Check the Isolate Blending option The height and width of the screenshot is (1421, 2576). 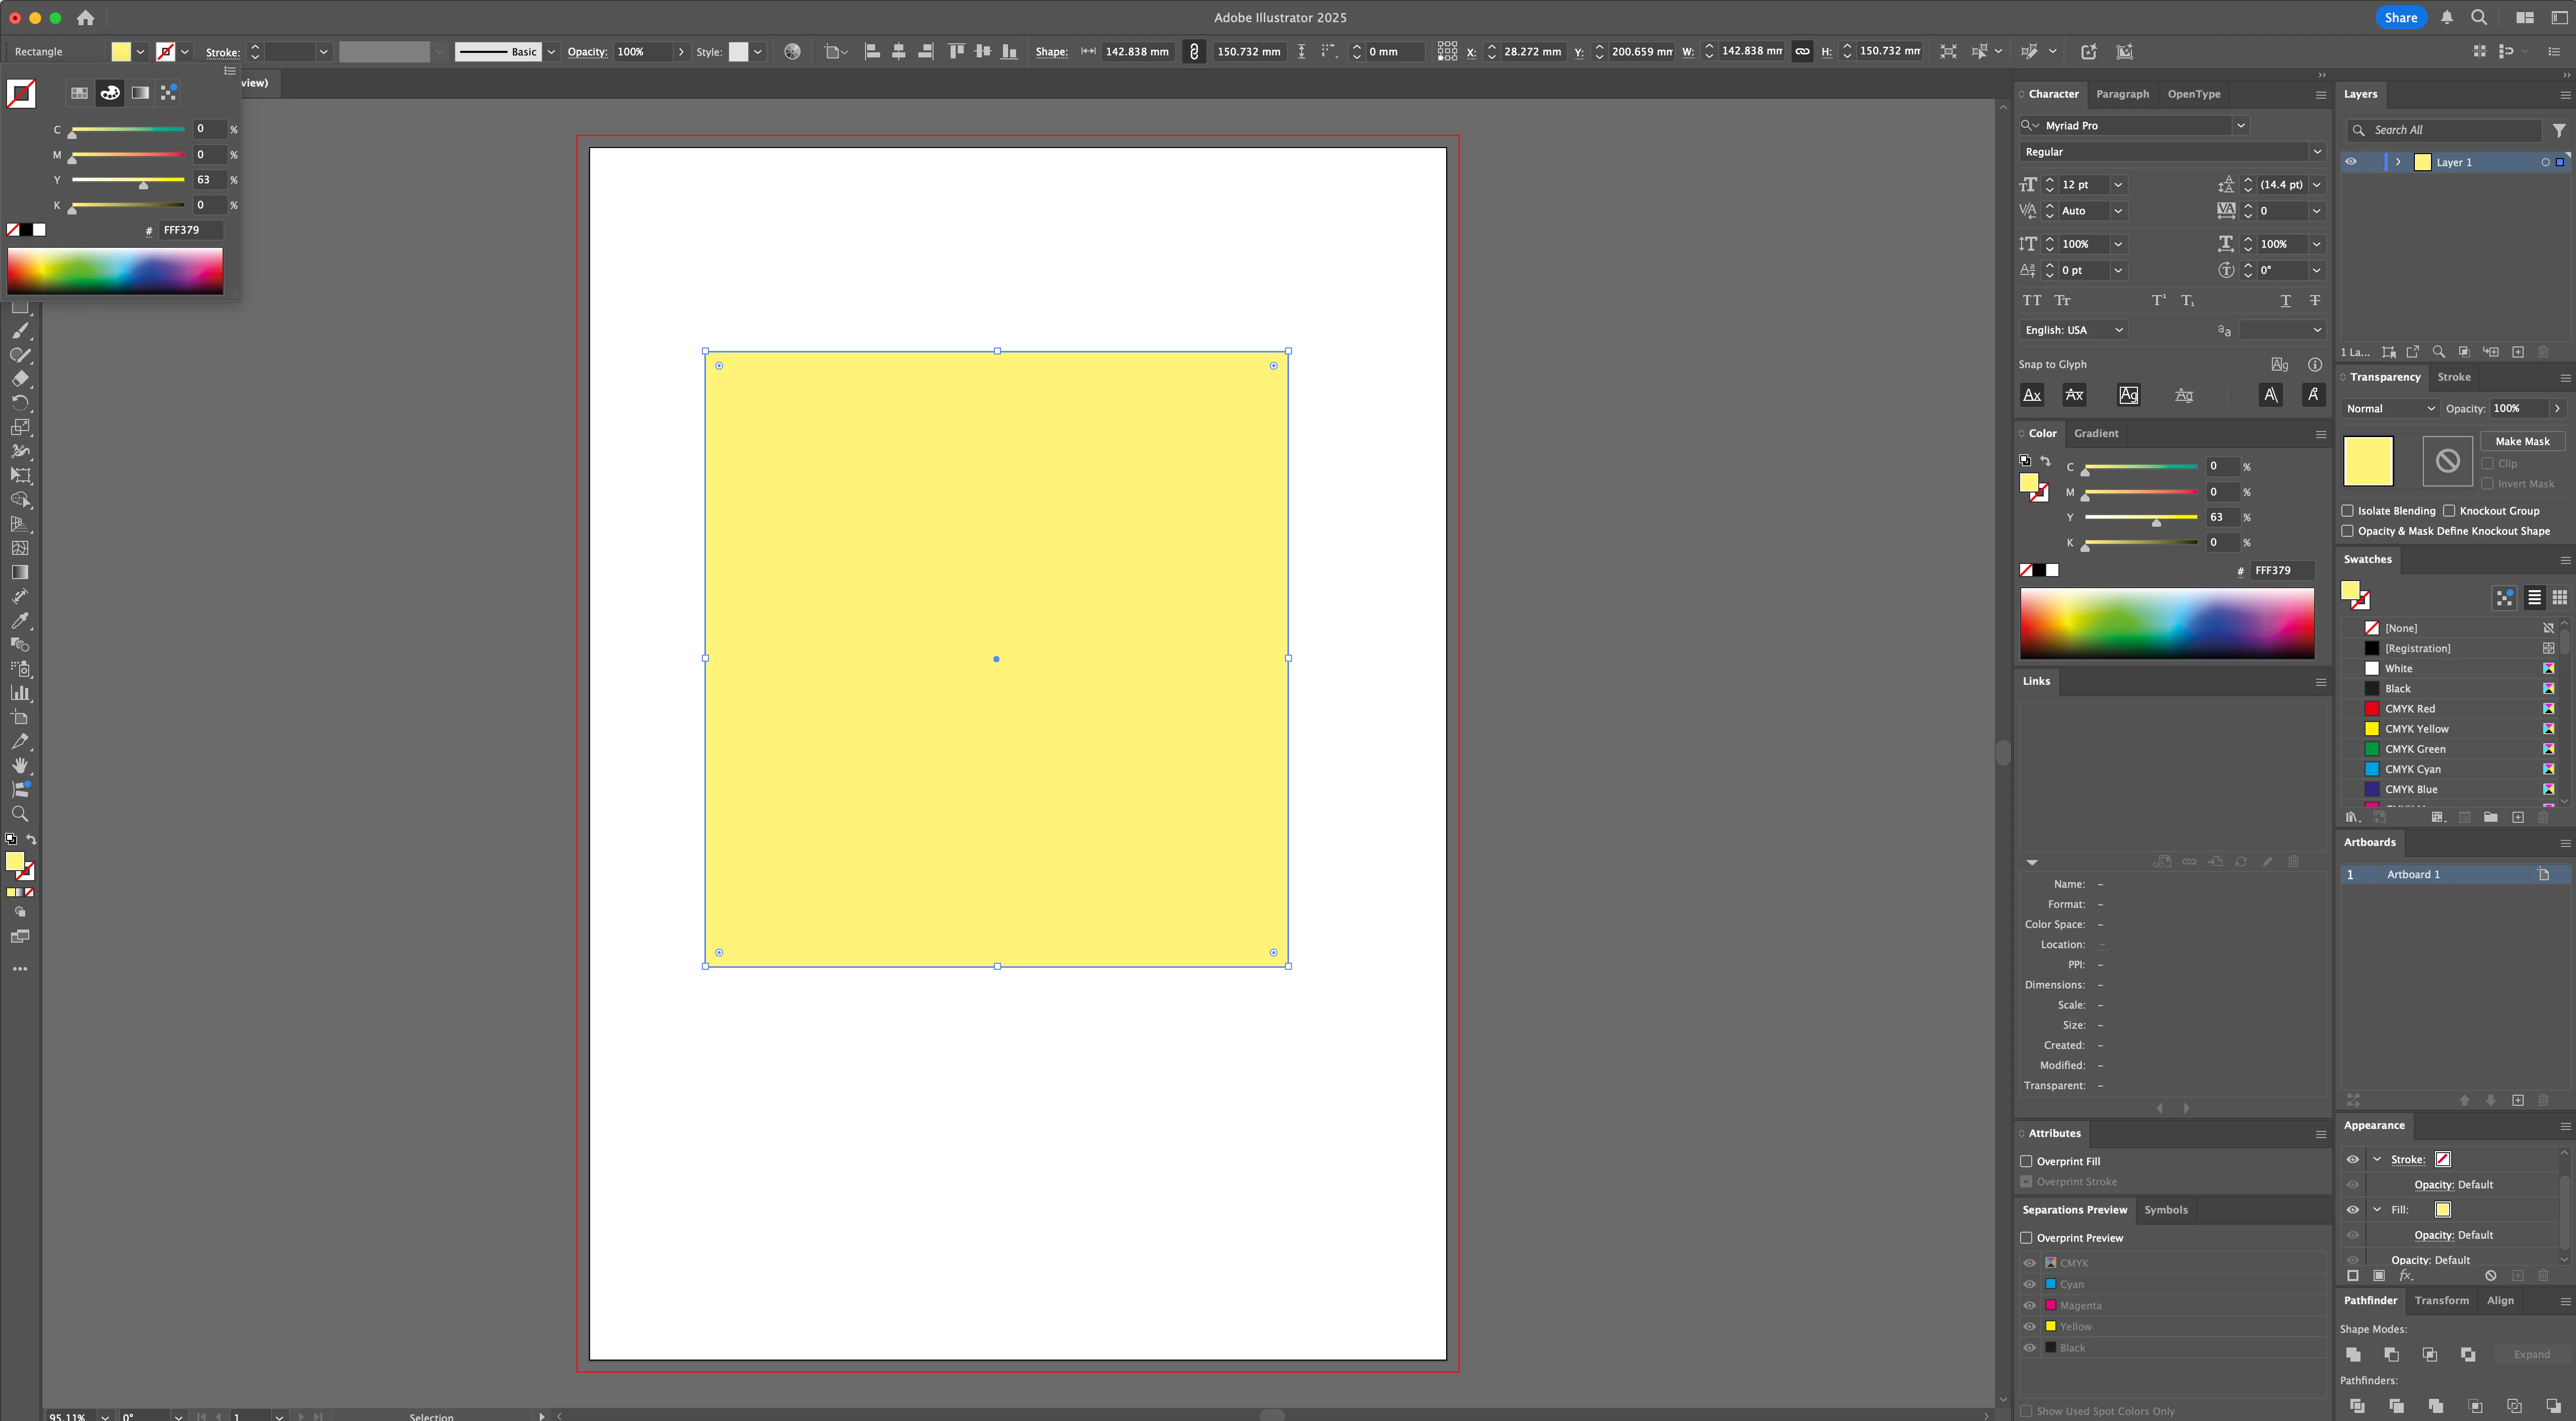(2347, 511)
